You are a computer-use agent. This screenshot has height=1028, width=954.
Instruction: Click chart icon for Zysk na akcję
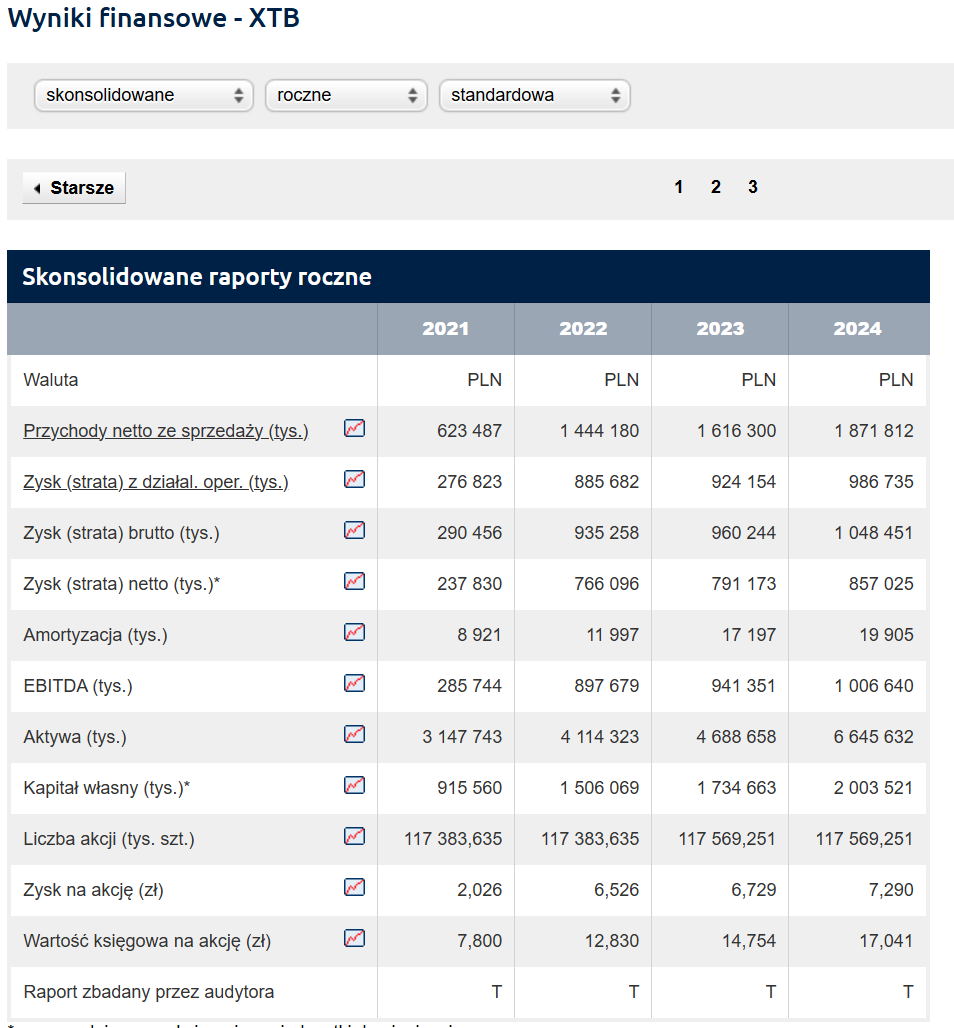[x=354, y=887]
